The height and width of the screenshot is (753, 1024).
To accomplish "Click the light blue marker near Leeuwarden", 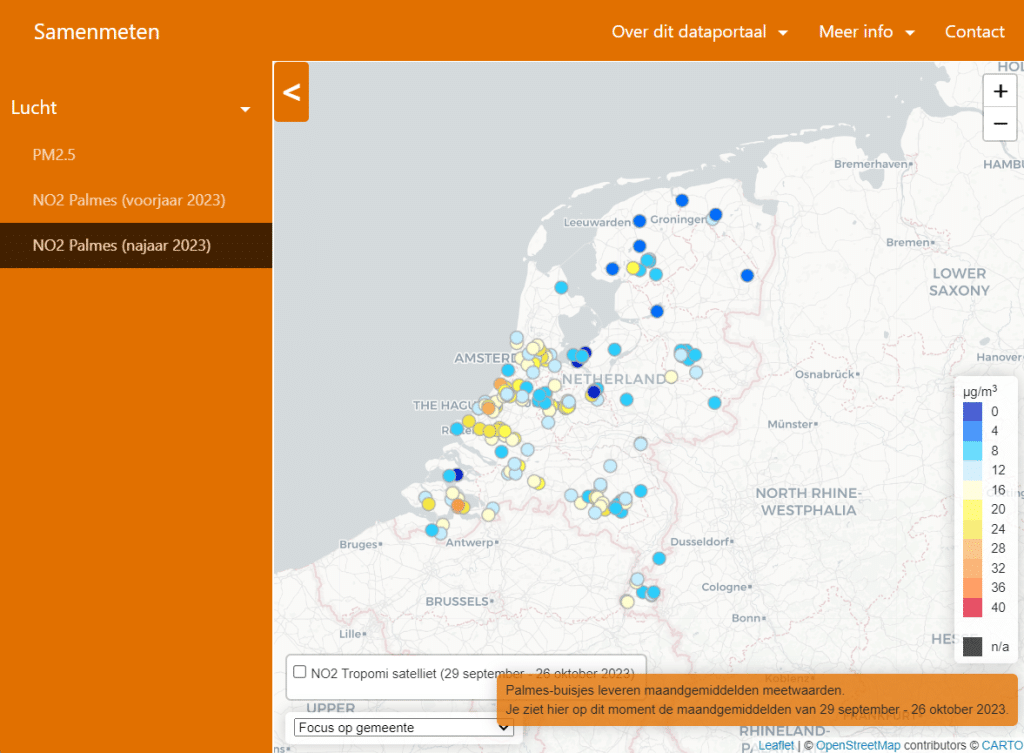I will 639,221.
